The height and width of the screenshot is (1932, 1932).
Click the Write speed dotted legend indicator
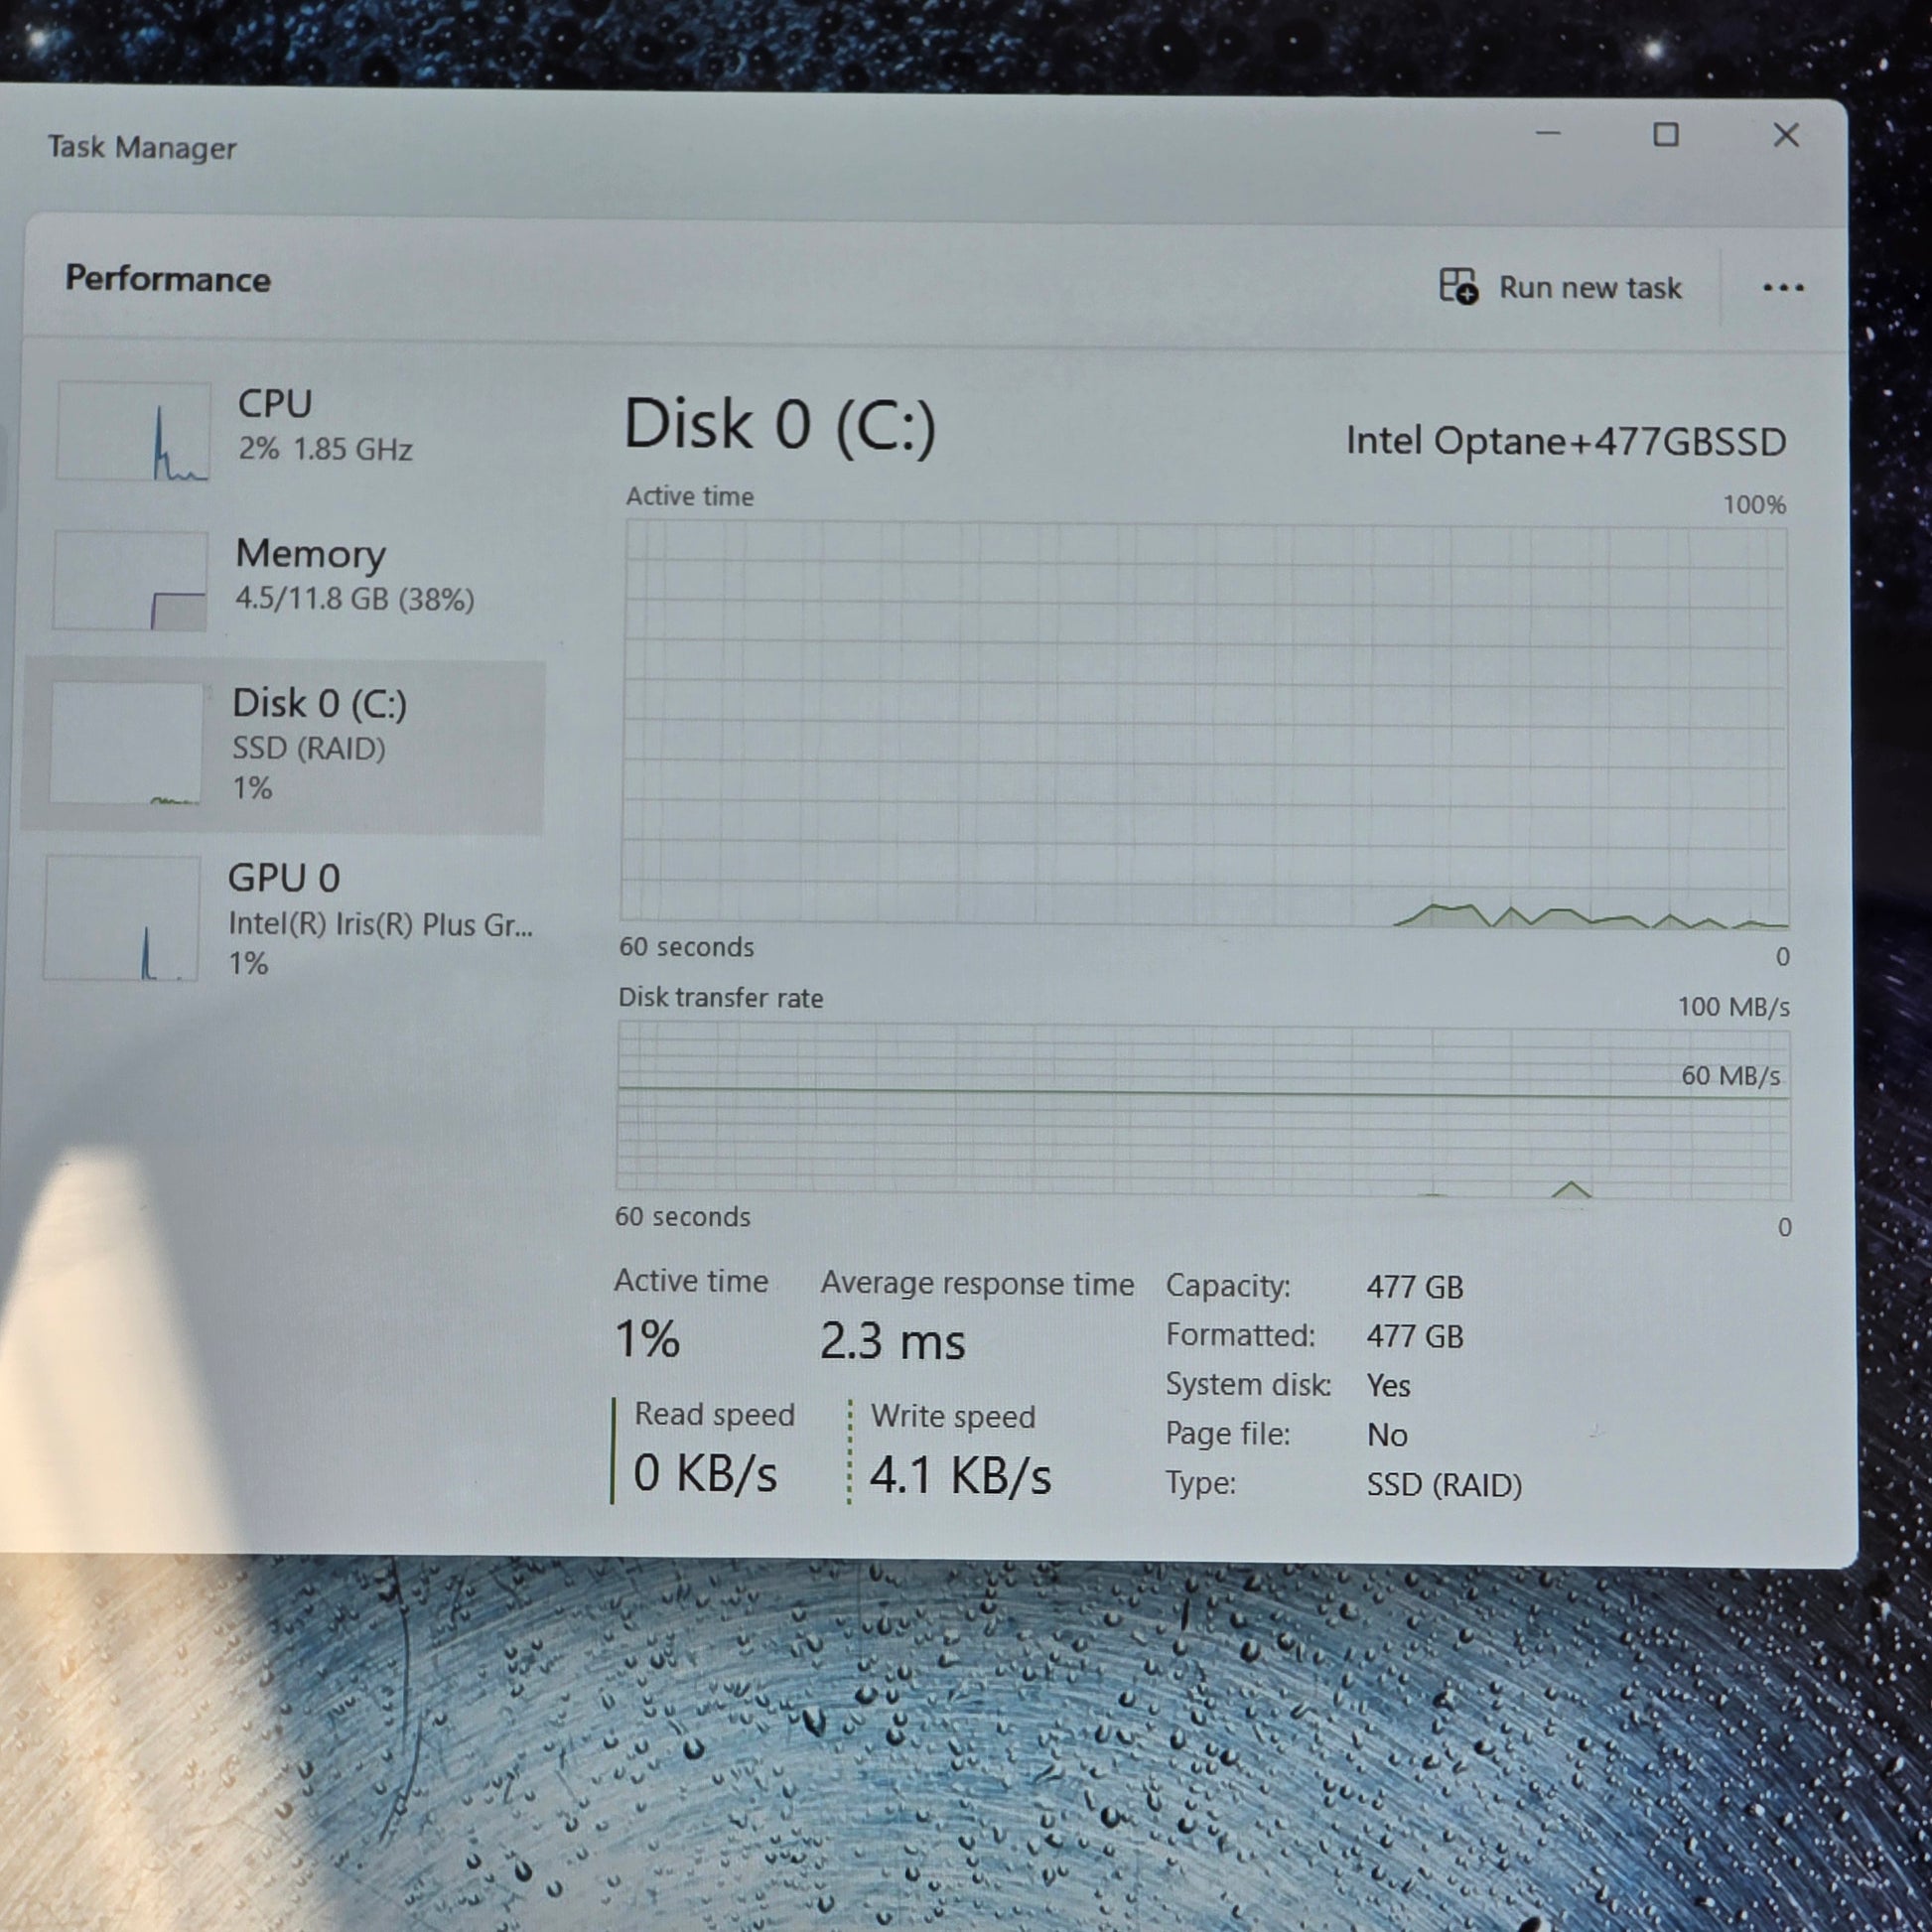click(849, 1452)
